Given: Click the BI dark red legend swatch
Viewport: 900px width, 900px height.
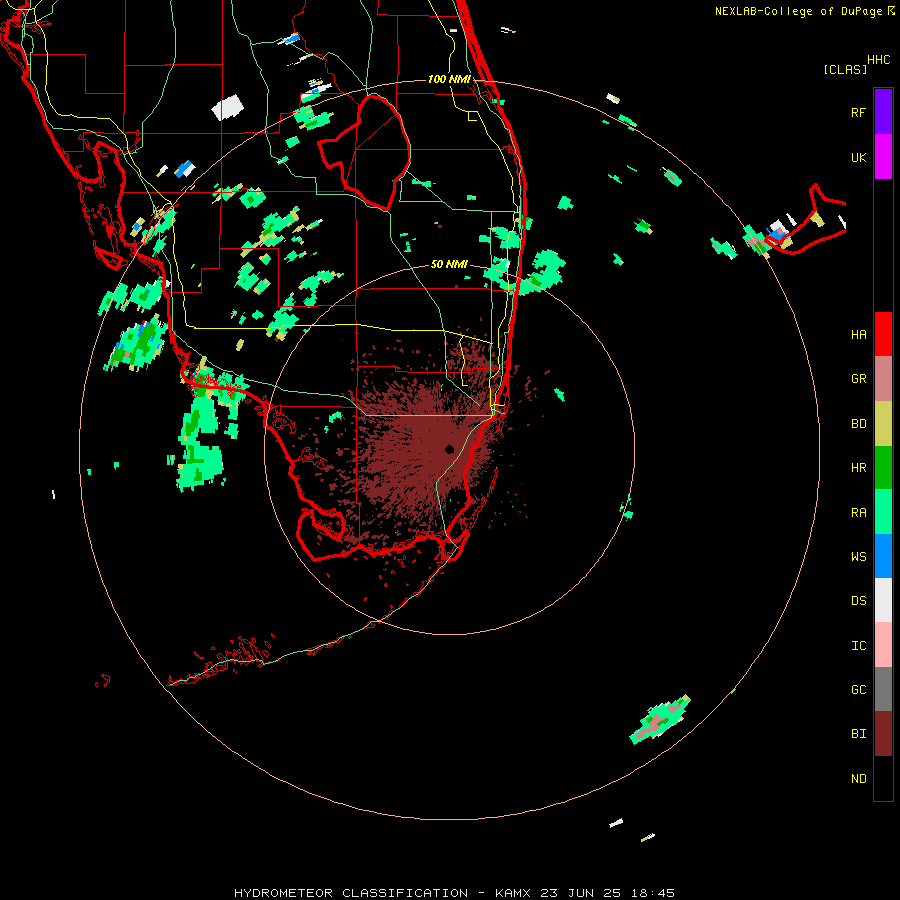Looking at the screenshot, I should pyautogui.click(x=883, y=734).
